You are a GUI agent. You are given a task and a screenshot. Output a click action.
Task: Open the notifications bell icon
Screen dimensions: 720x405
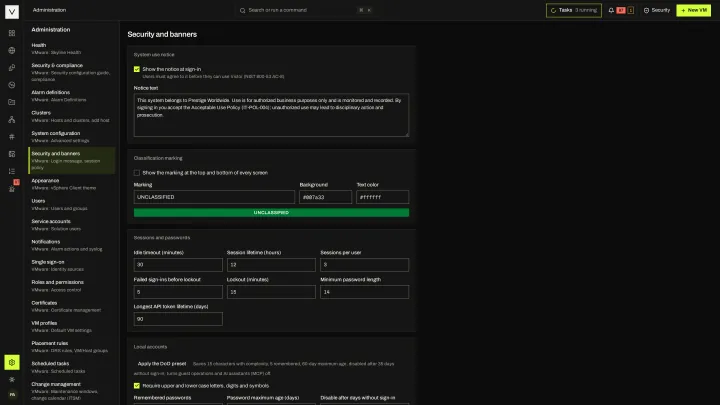(x=611, y=10)
